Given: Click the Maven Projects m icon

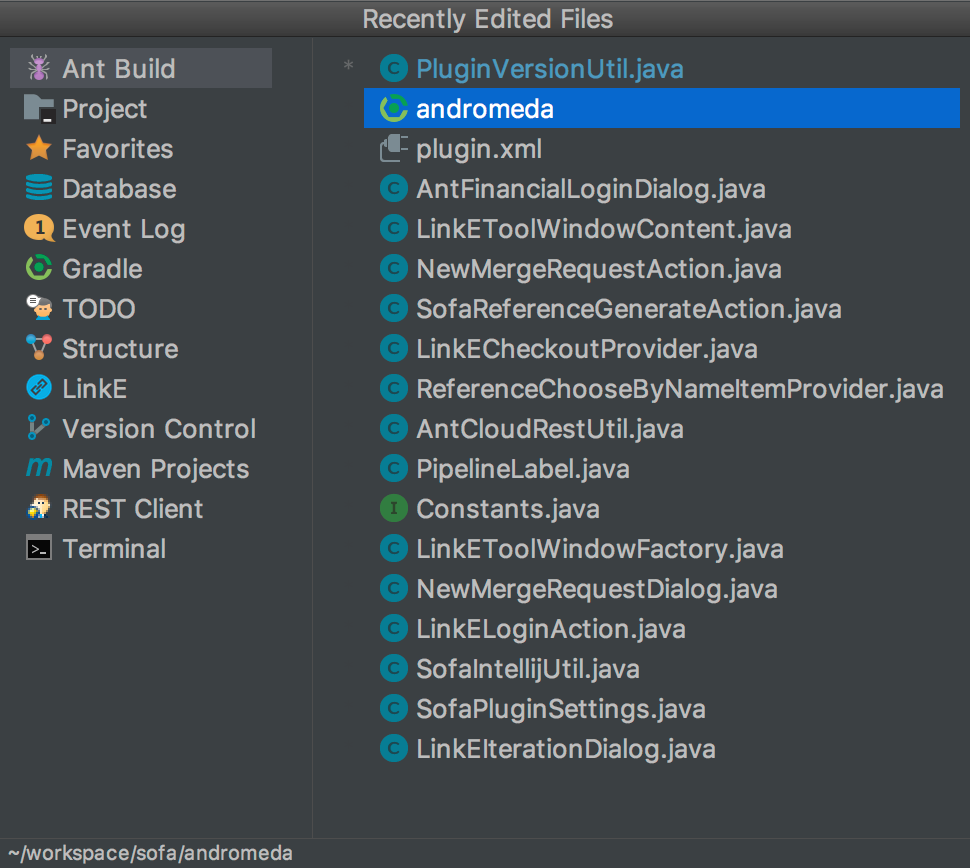Looking at the screenshot, I should pyautogui.click(x=39, y=468).
